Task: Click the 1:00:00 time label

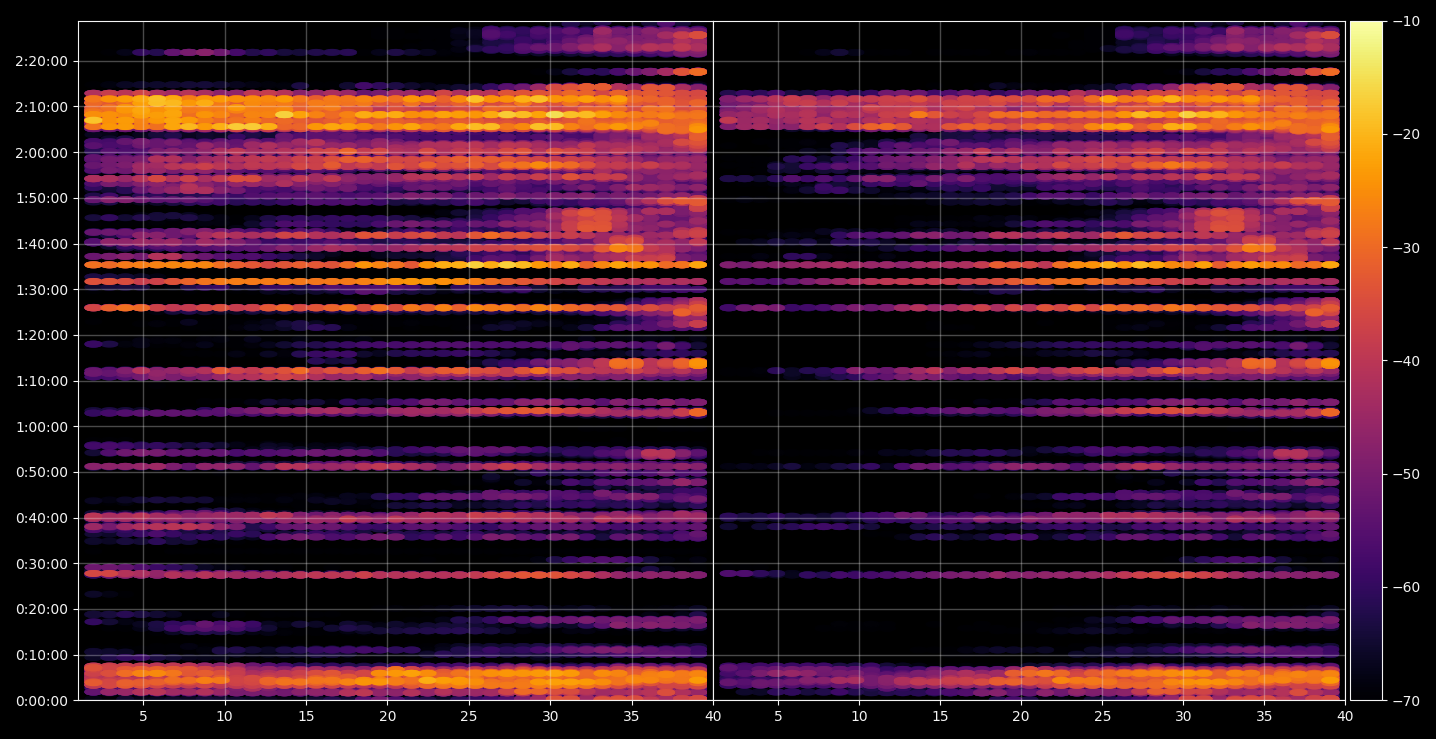Action: pos(42,427)
